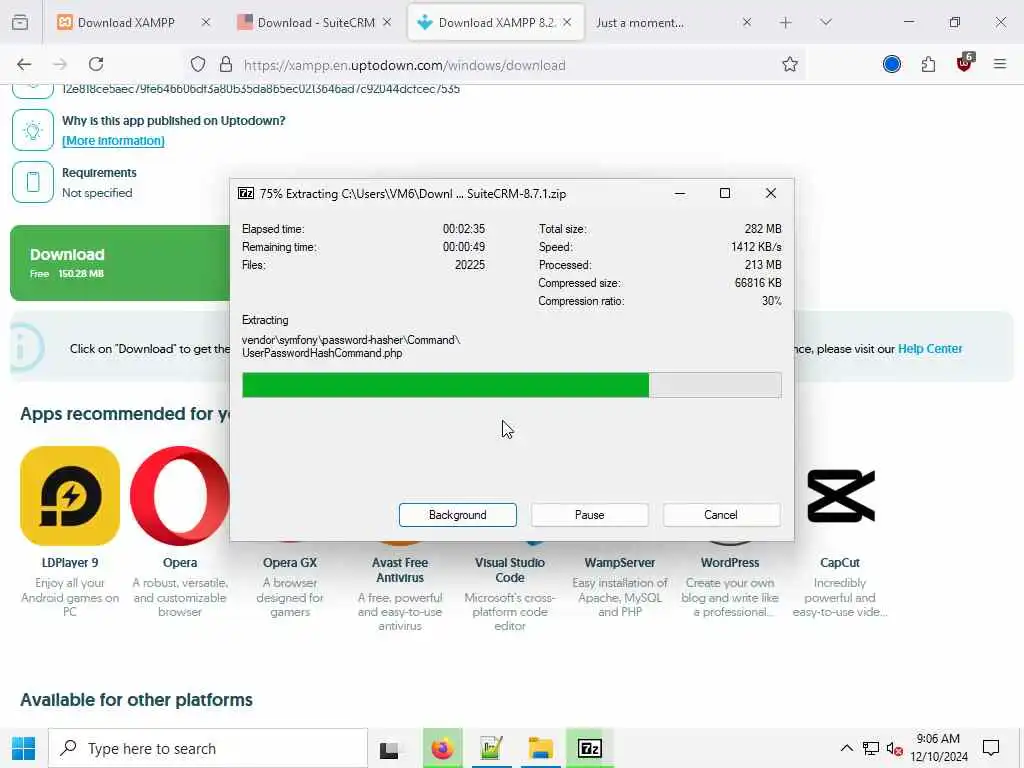The width and height of the screenshot is (1024, 768).
Task: Click the forward navigation arrow
Action: (60, 64)
